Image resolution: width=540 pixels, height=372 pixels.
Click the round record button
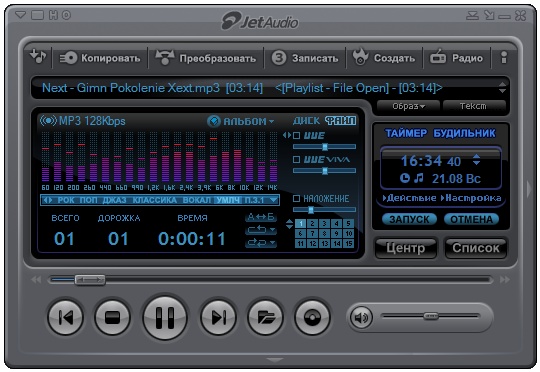coord(312,317)
